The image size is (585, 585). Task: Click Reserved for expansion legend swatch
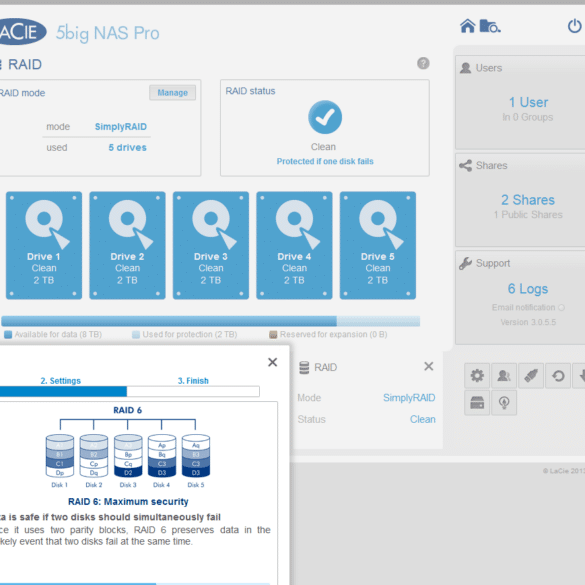[273, 335]
